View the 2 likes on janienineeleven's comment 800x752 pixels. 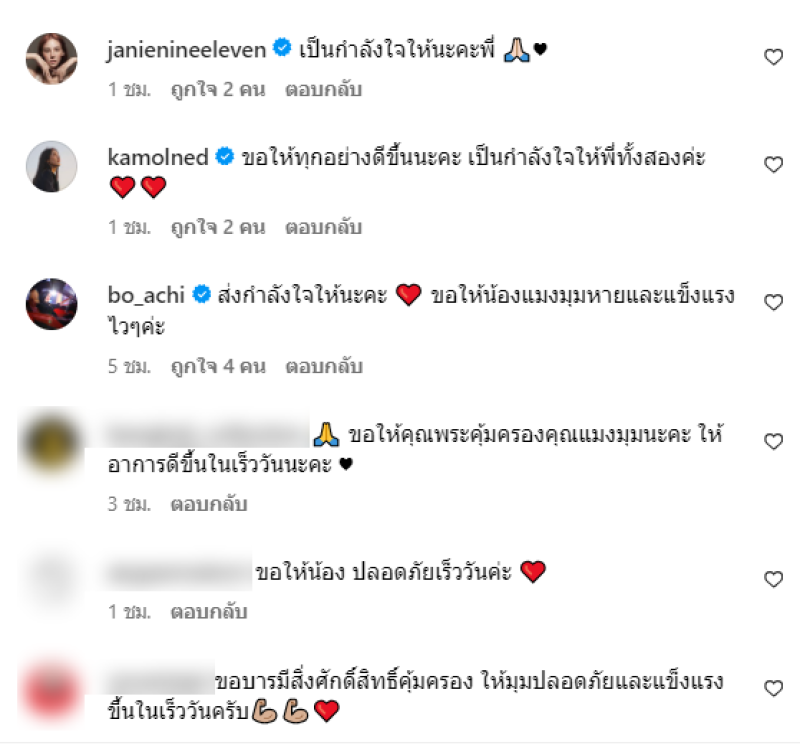pyautogui.click(x=218, y=90)
